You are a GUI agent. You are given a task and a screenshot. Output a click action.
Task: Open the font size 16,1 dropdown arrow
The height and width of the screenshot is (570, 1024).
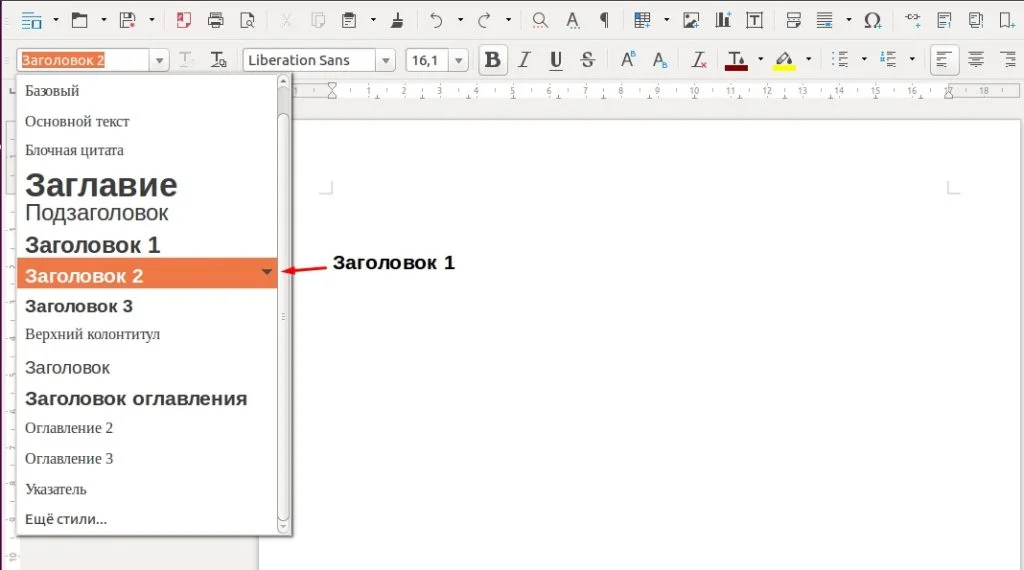click(458, 61)
